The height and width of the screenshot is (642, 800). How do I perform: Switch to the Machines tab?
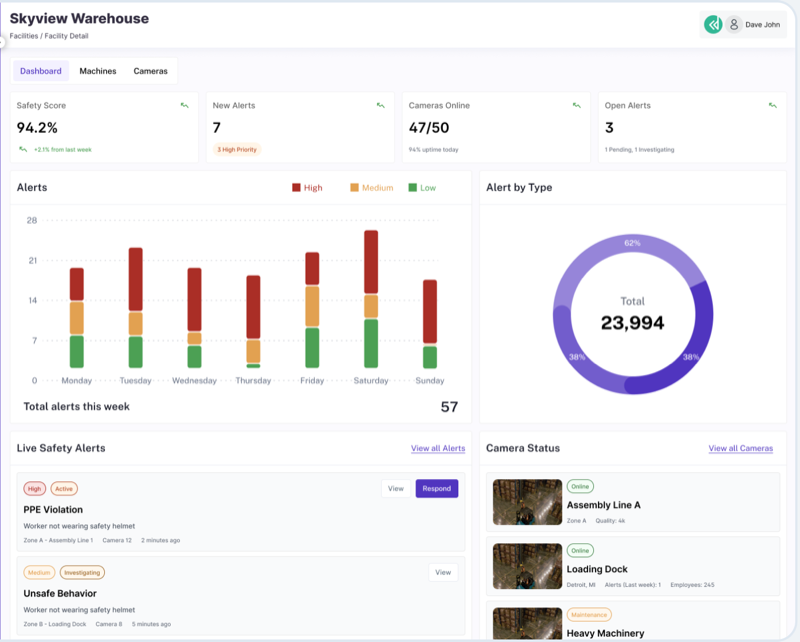[99, 72]
